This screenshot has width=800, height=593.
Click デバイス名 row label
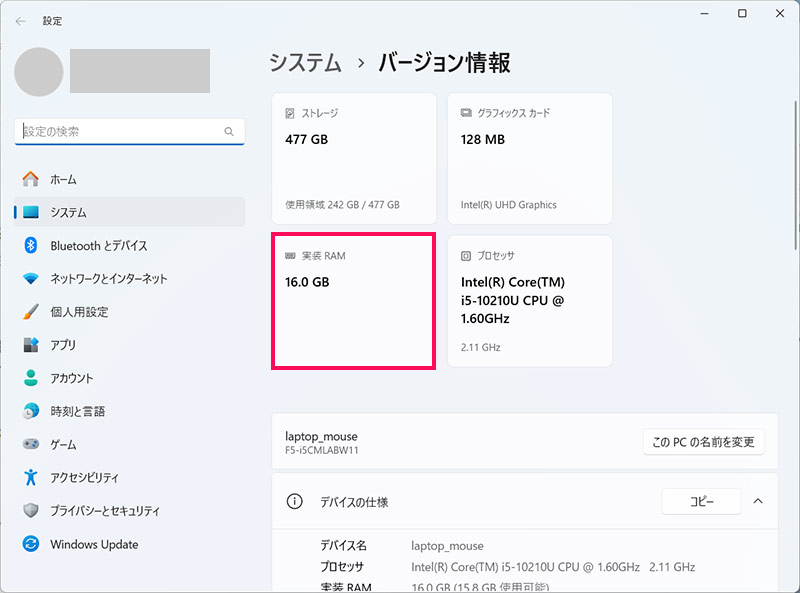343,546
